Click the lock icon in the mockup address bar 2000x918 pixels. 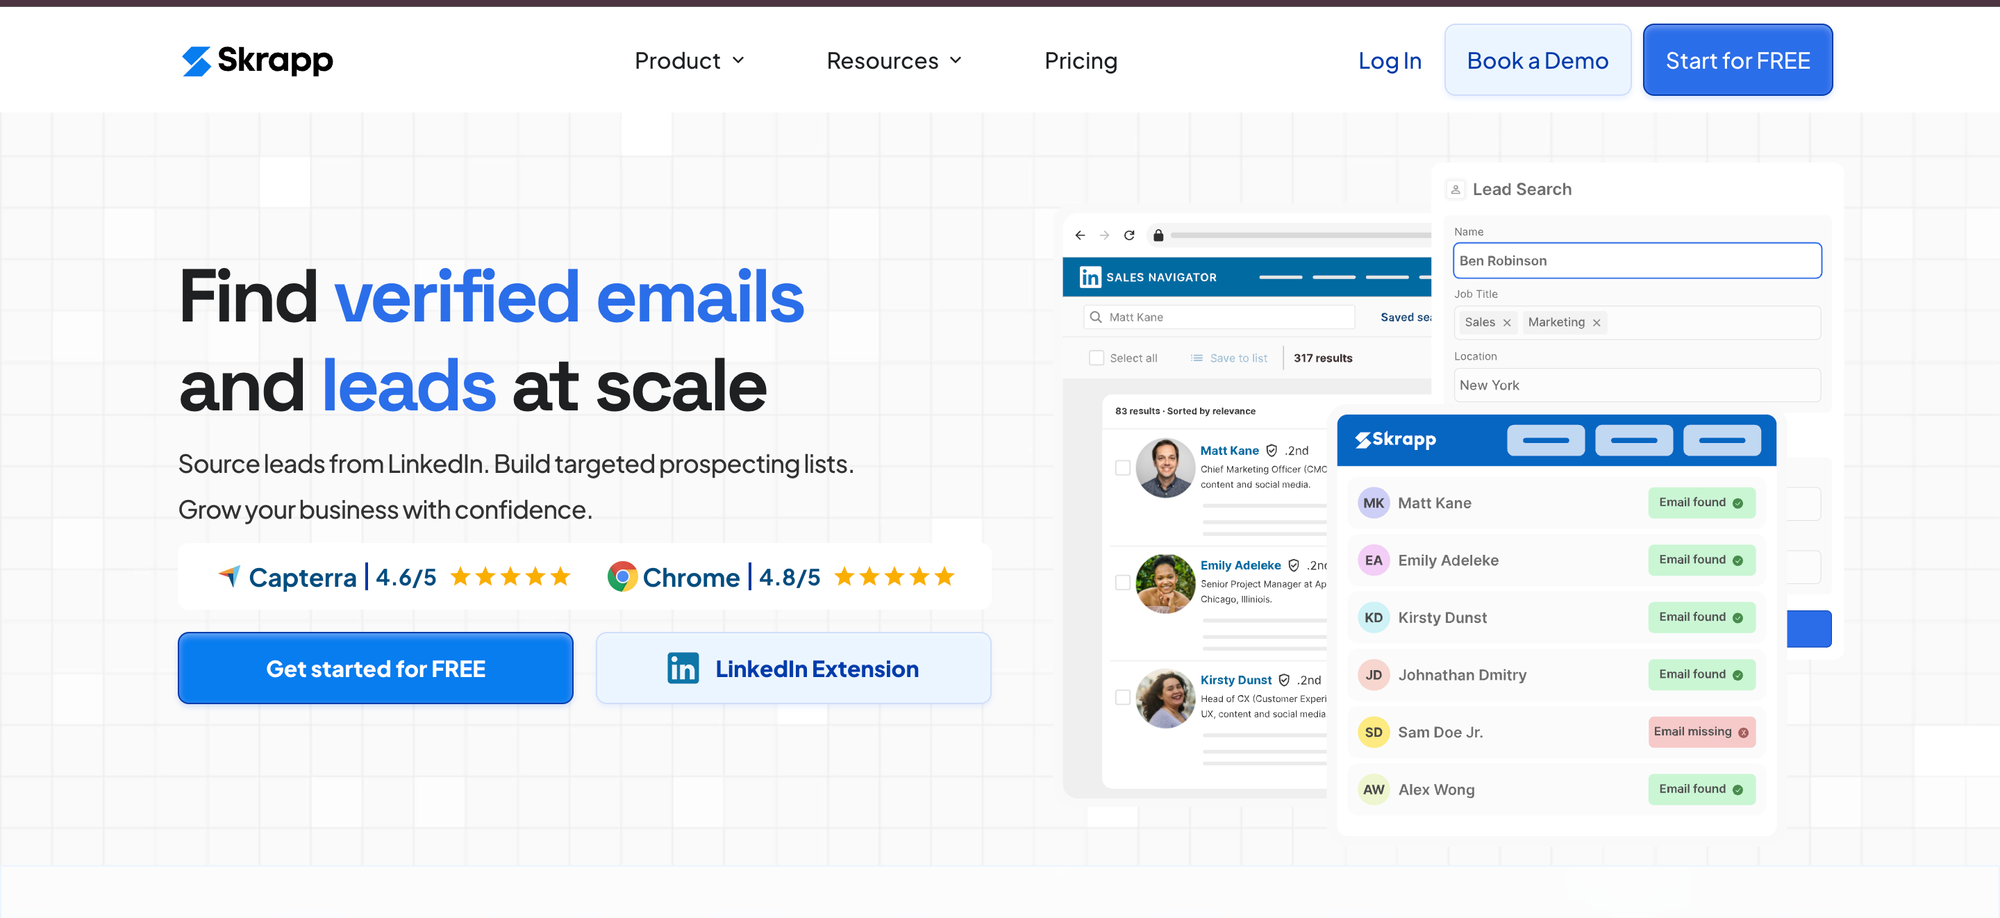(1158, 235)
